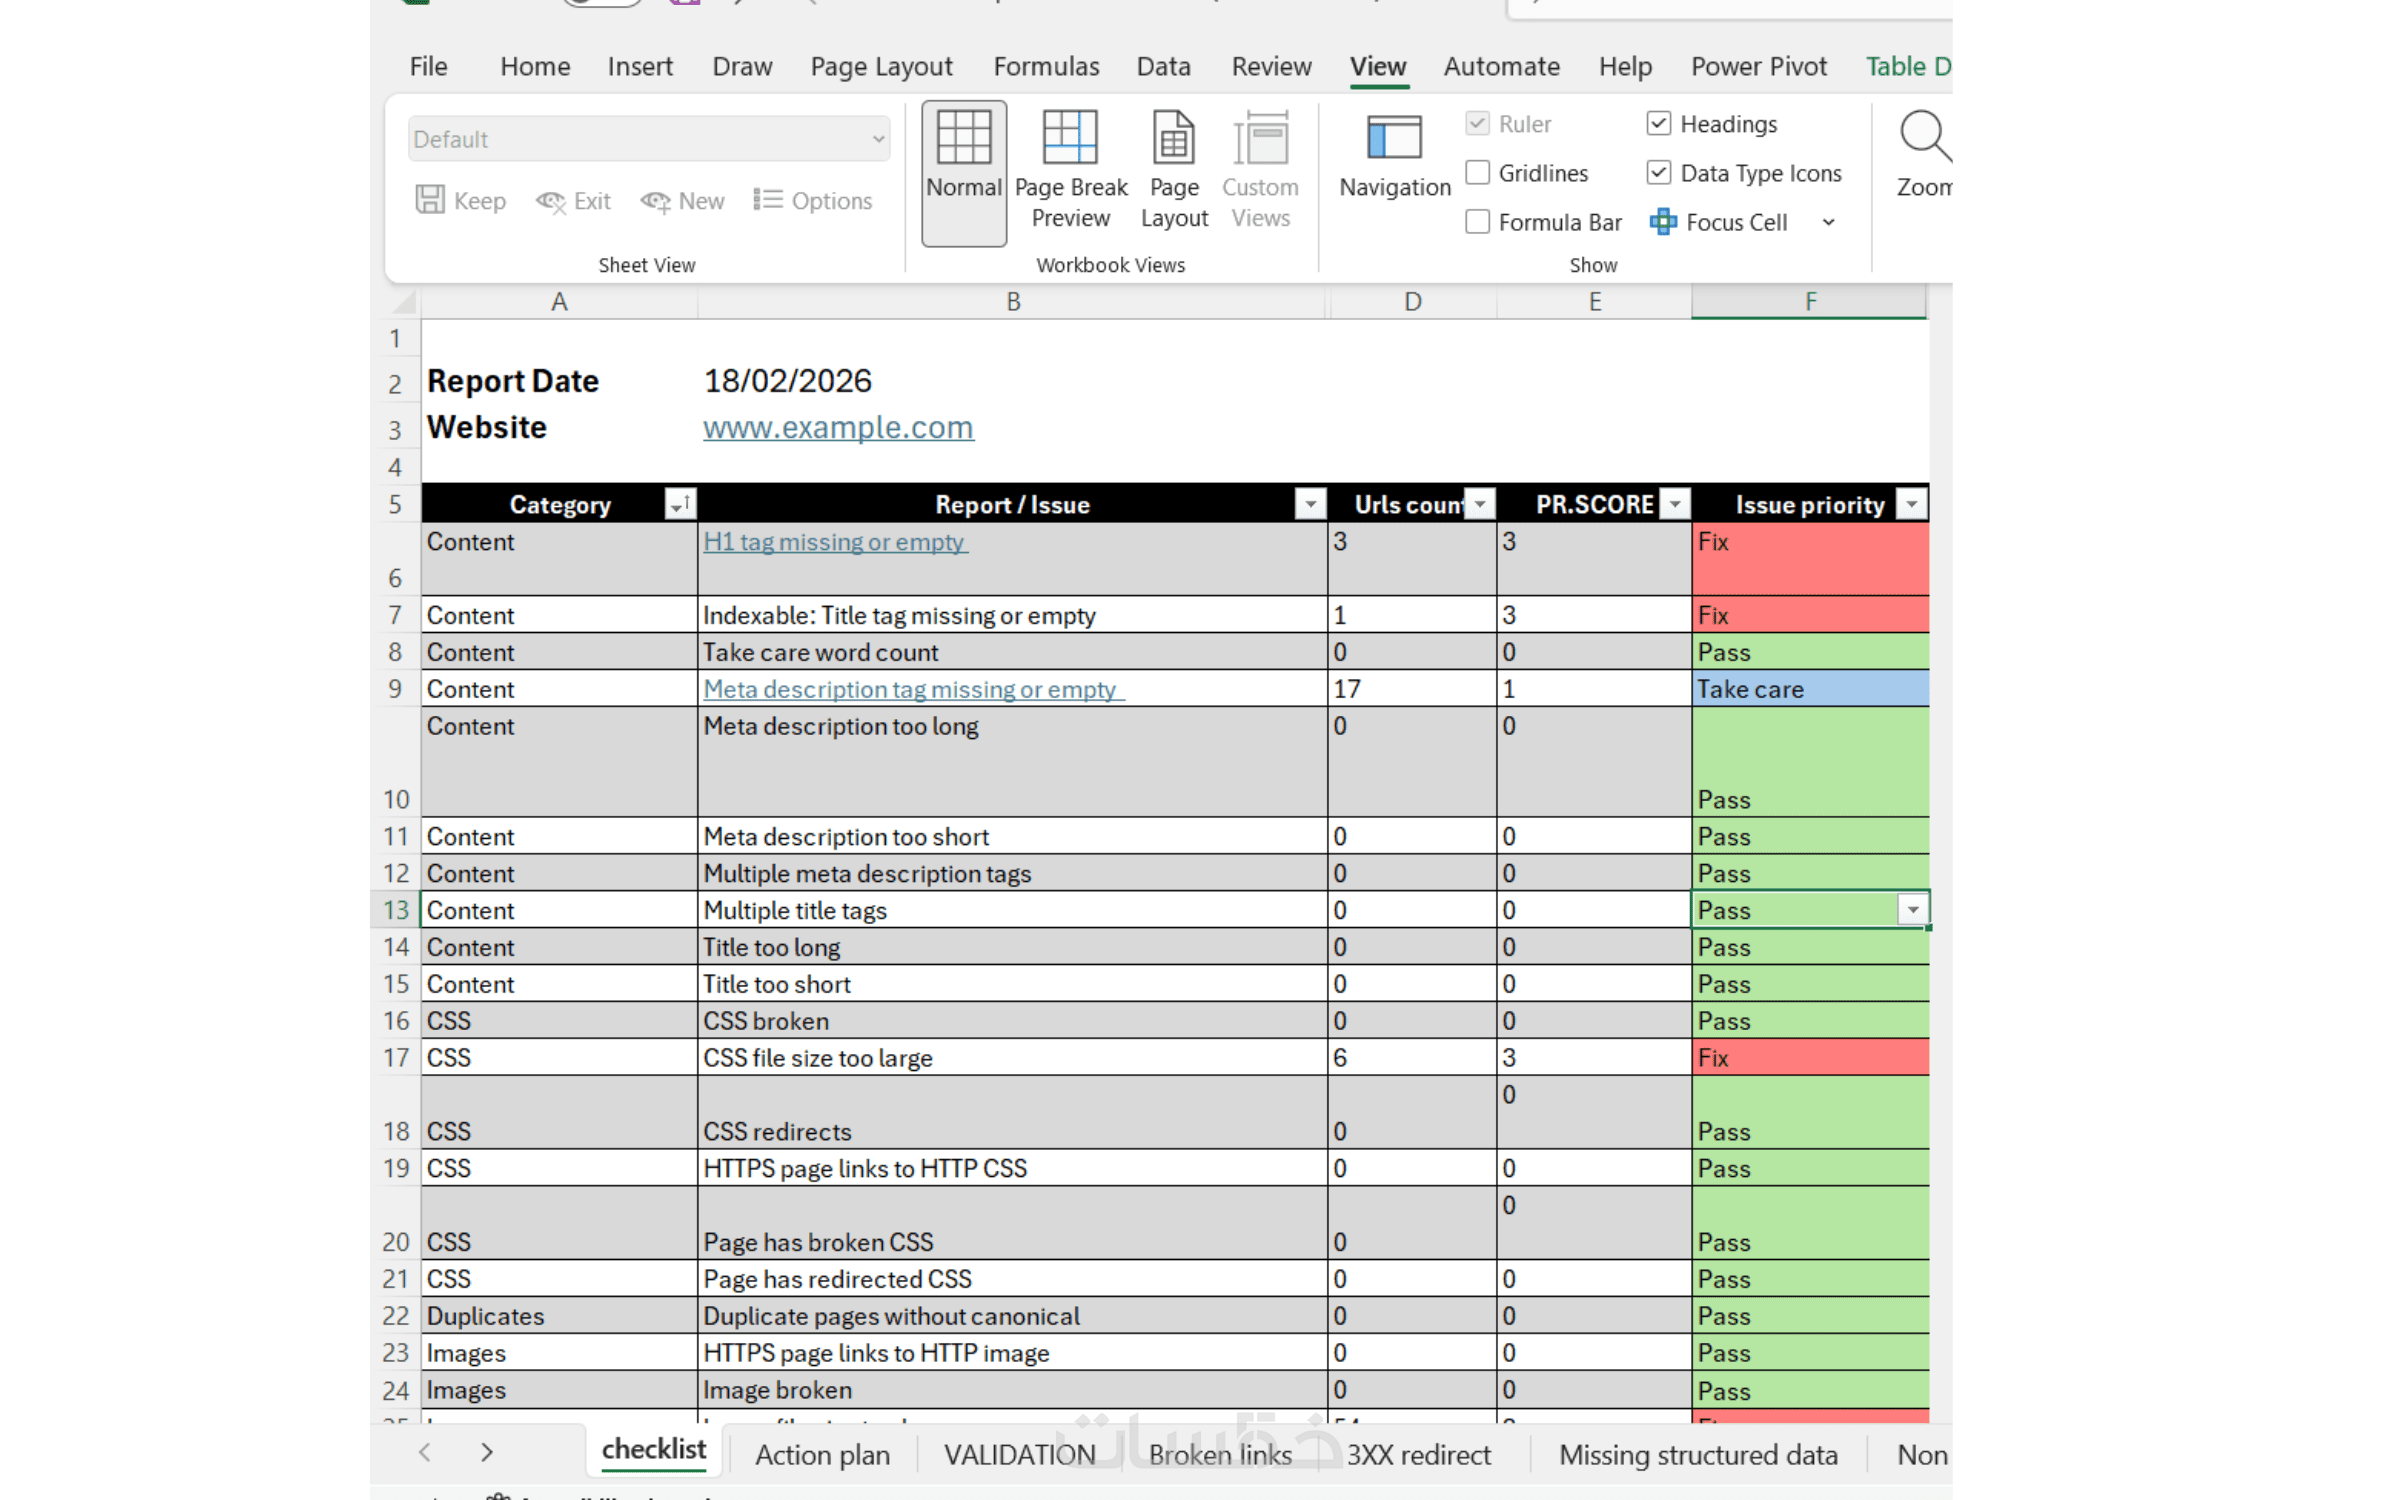The height and width of the screenshot is (1500, 2400).
Task: Open the Issue priority filter dropdown
Action: (1911, 504)
